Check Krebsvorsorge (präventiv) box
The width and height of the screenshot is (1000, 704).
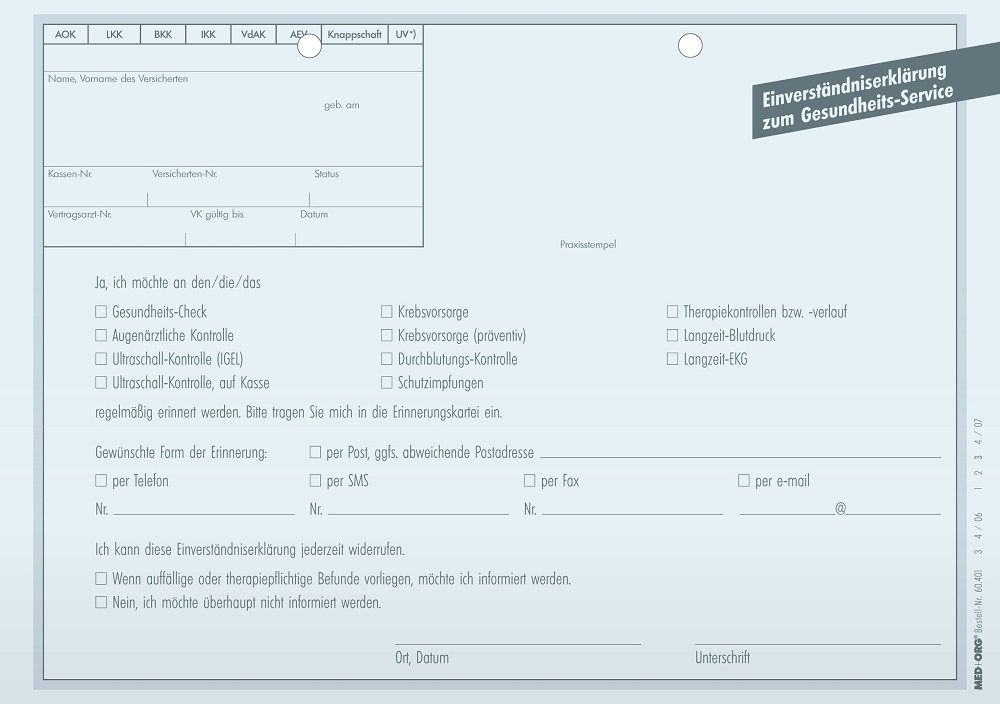pos(386,335)
